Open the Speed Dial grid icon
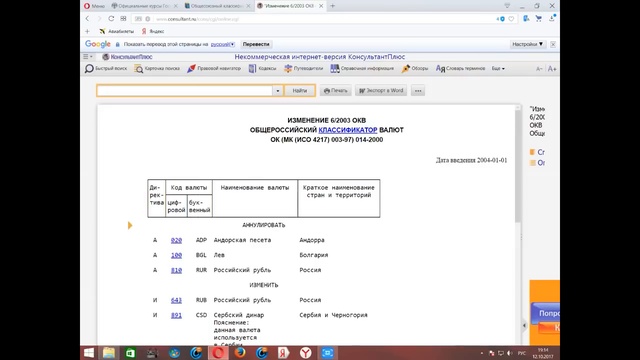 pyautogui.click(x=123, y=19)
